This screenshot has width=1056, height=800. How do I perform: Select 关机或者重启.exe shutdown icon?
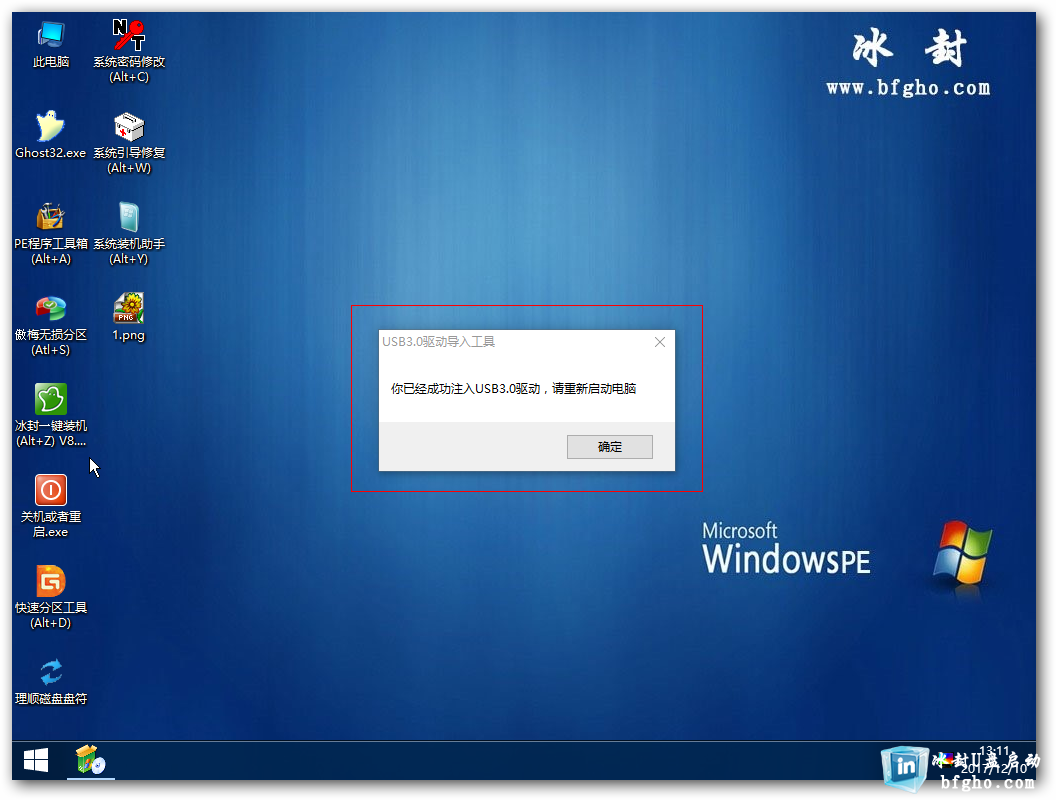51,506
